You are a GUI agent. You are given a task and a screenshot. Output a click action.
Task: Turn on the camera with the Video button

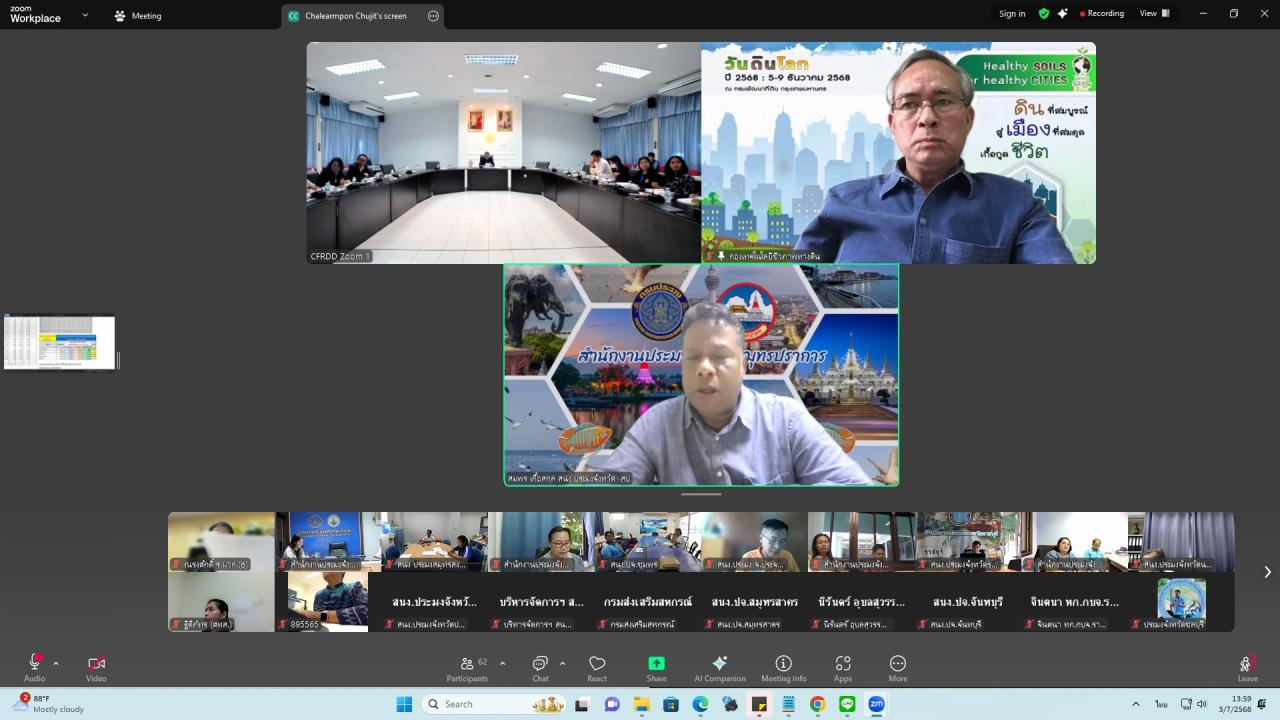[x=96, y=667]
